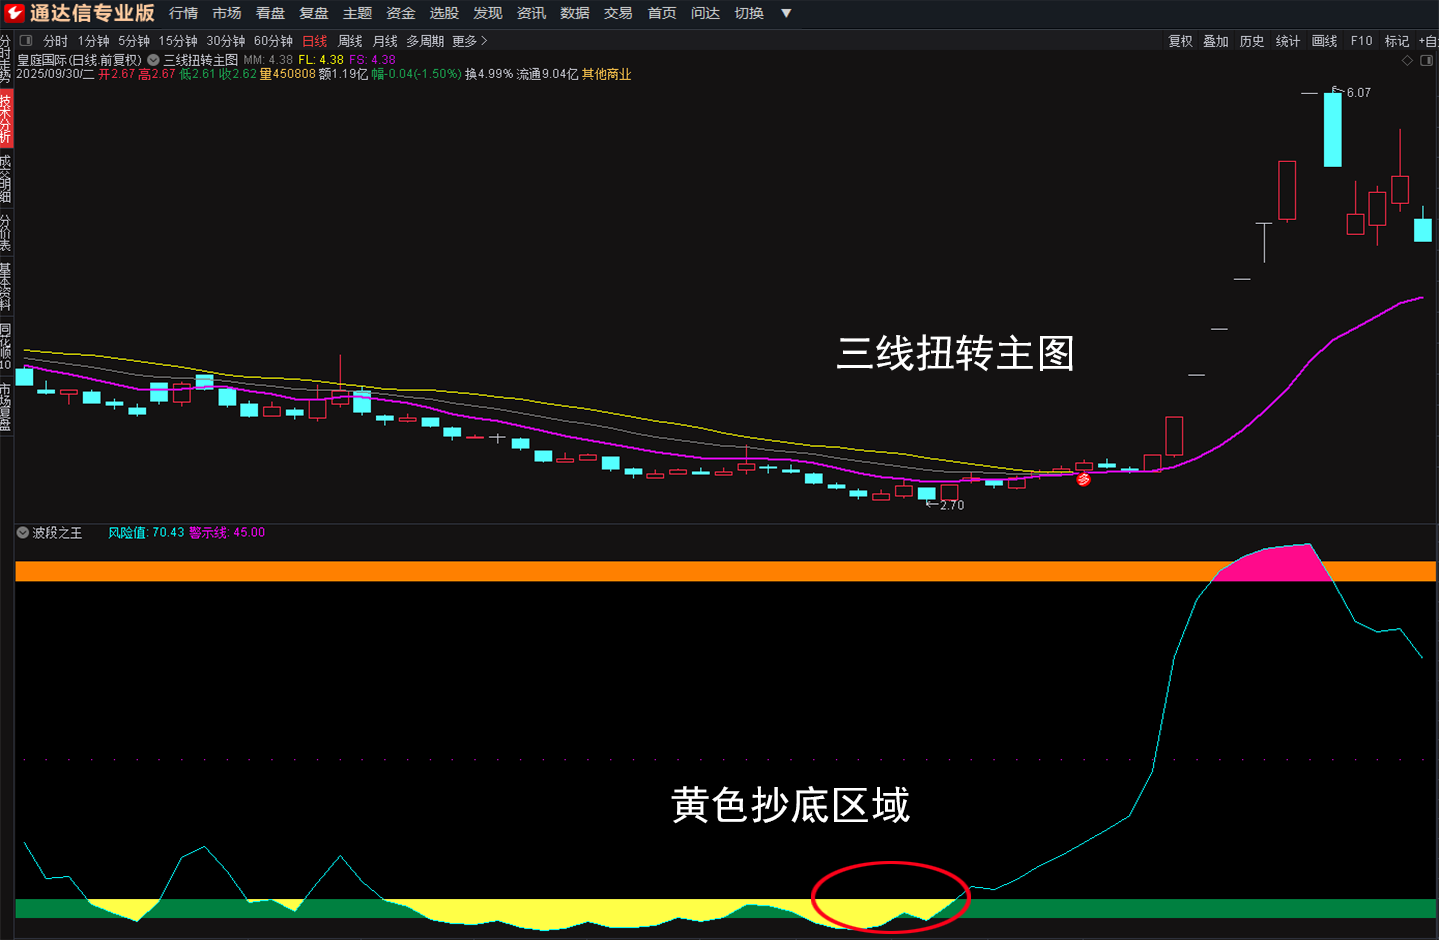Click the 其他商业 sector link
Viewport: 1439px width, 940px height.
tap(606, 74)
